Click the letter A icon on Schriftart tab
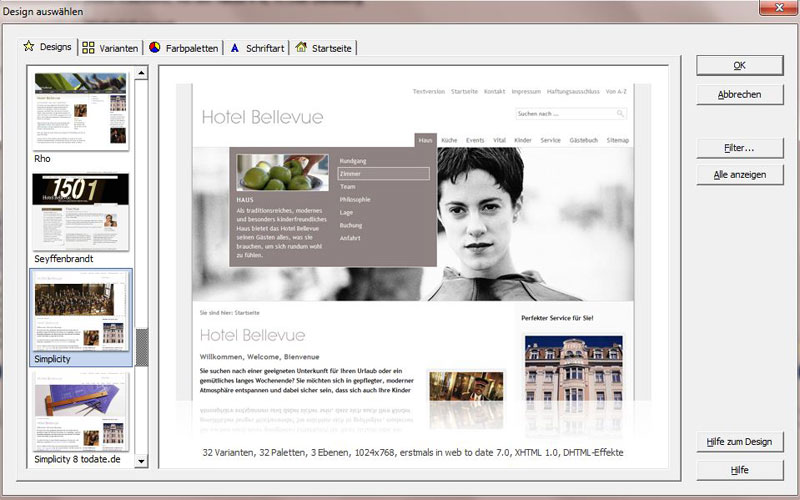Screen dimensions: 800x500 click(x=234, y=48)
